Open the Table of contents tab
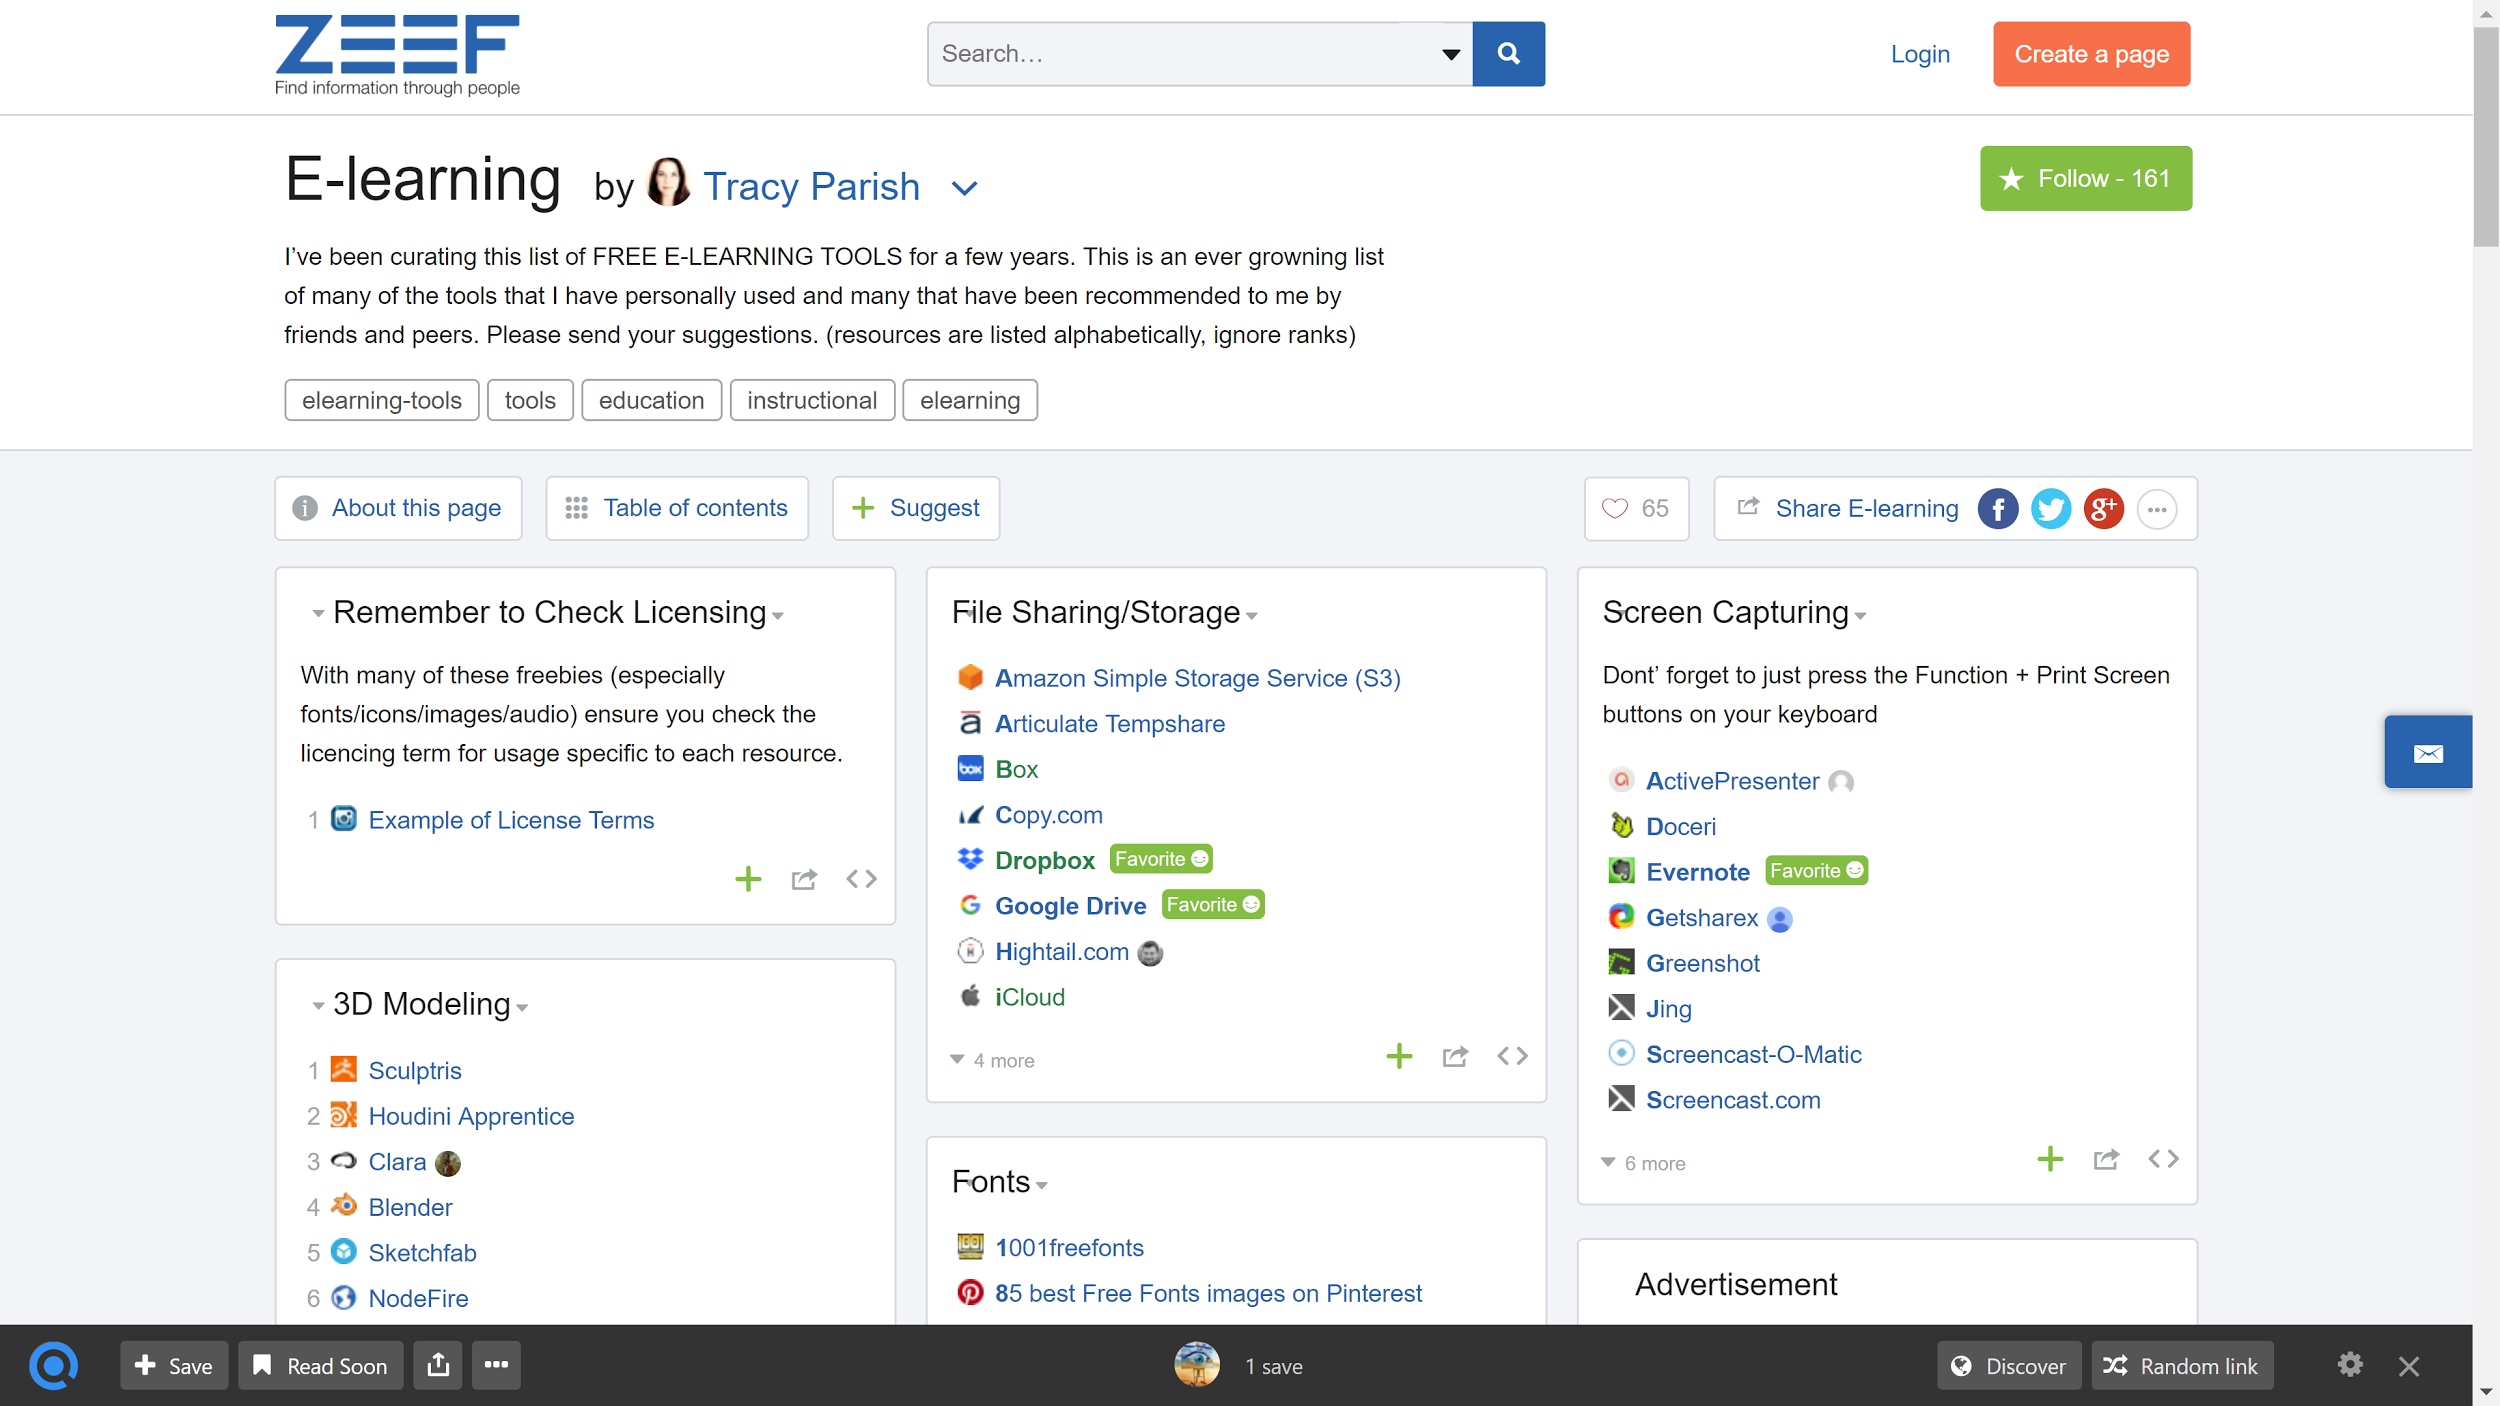Image resolution: width=2500 pixels, height=1406 pixels. [677, 509]
